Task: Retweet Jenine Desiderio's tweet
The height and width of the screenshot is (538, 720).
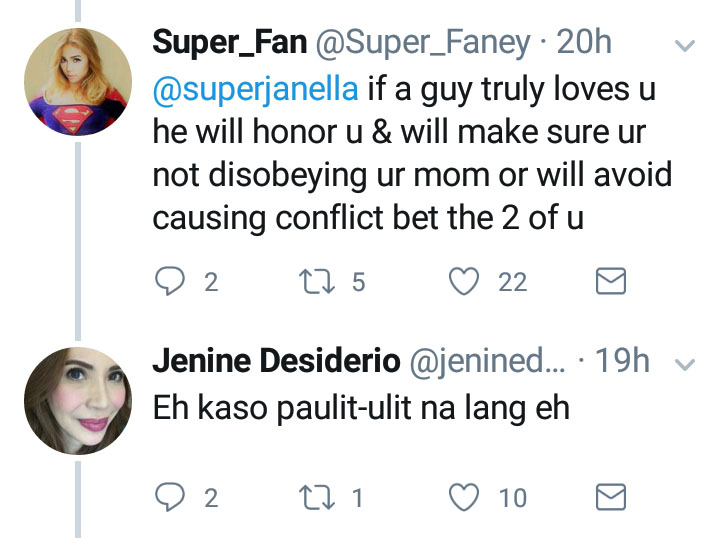Action: point(318,497)
